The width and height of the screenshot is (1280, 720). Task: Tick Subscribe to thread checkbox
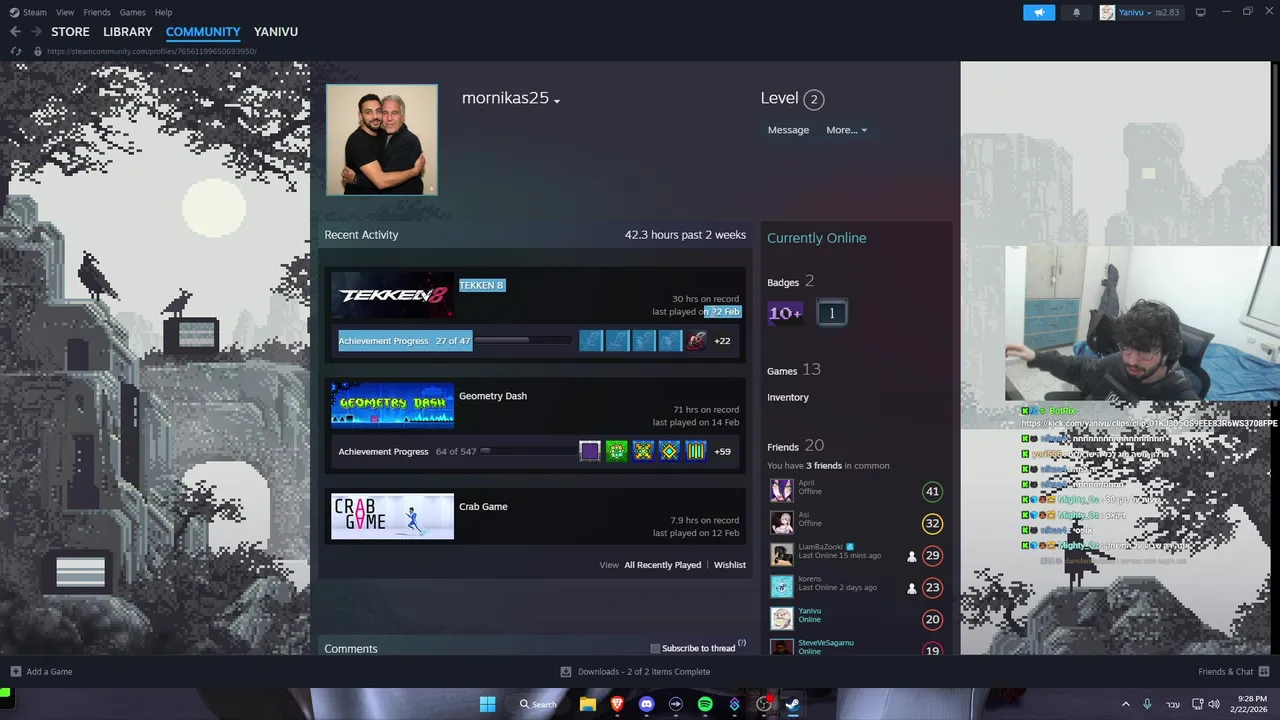[x=655, y=648]
